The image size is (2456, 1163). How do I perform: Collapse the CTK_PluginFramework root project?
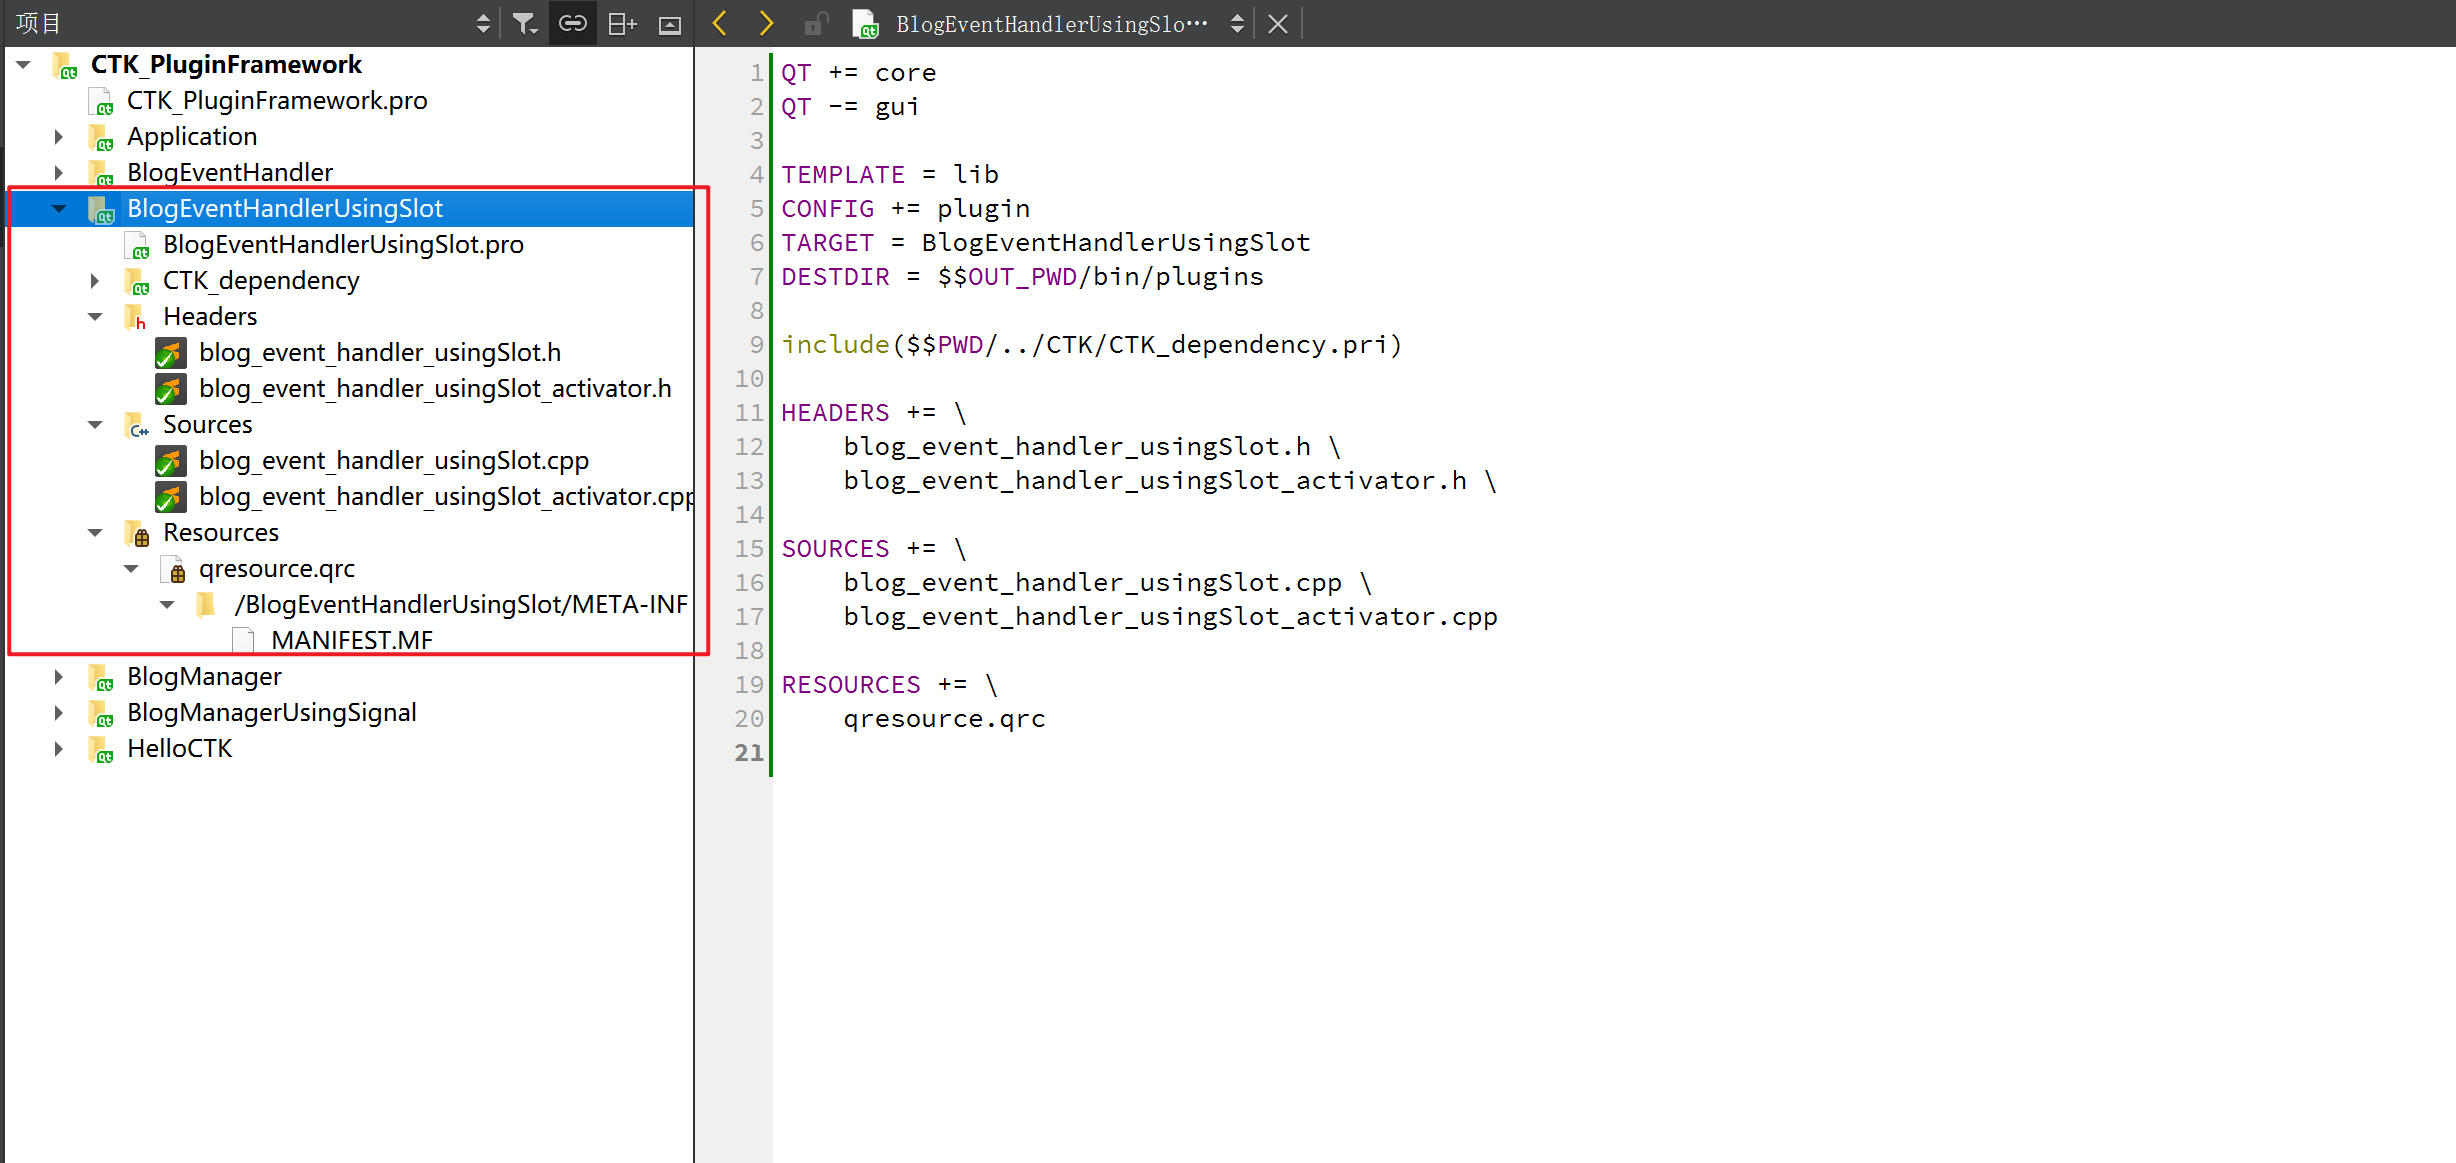tap(24, 65)
